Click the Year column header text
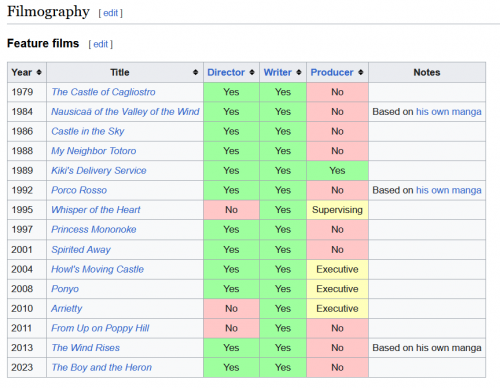 (x=22, y=72)
